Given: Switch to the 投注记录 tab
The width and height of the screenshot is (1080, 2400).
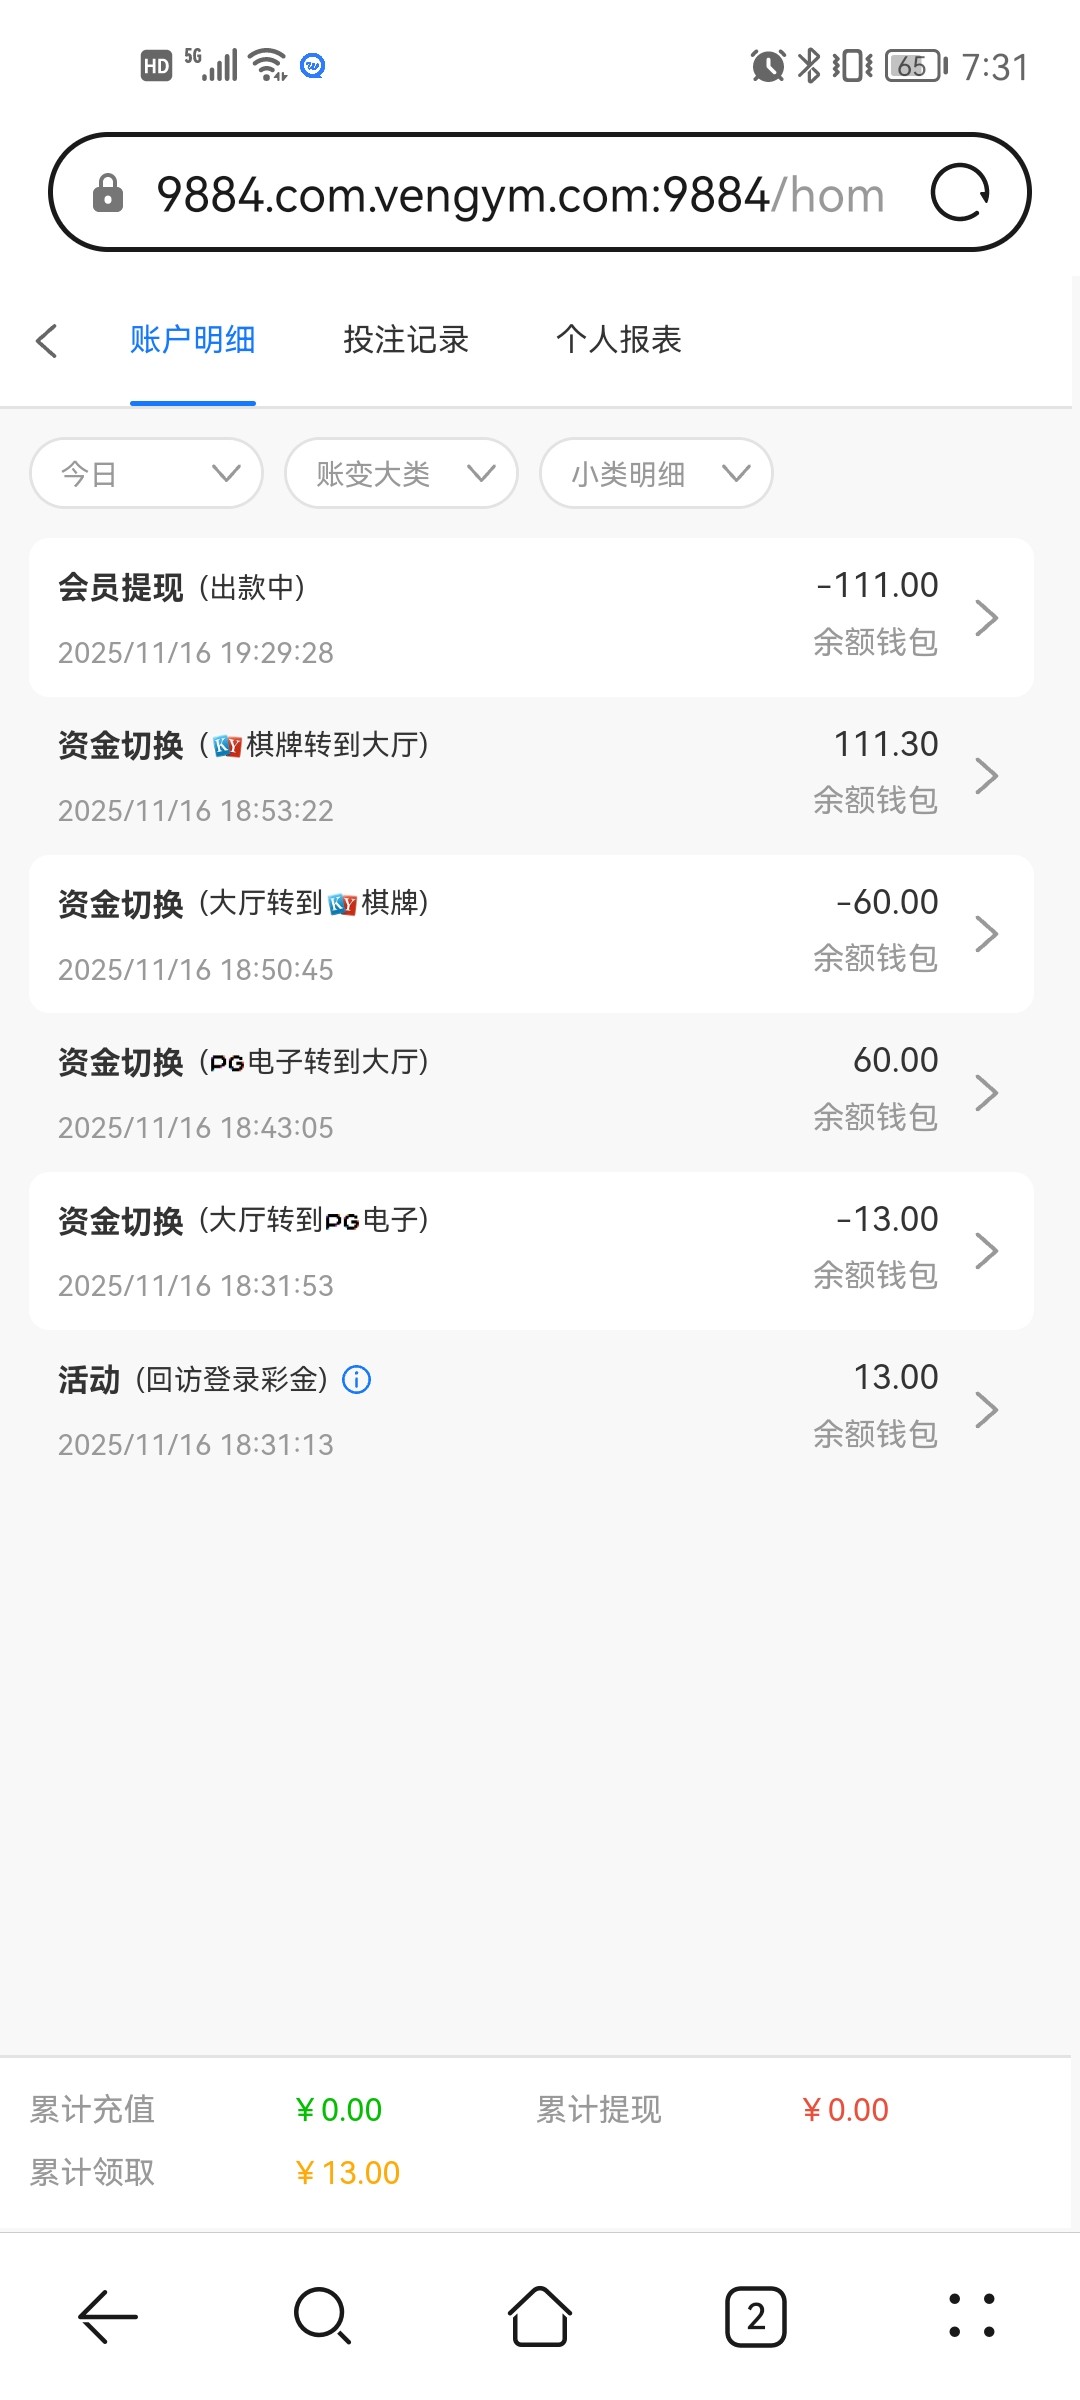Looking at the screenshot, I should 406,340.
